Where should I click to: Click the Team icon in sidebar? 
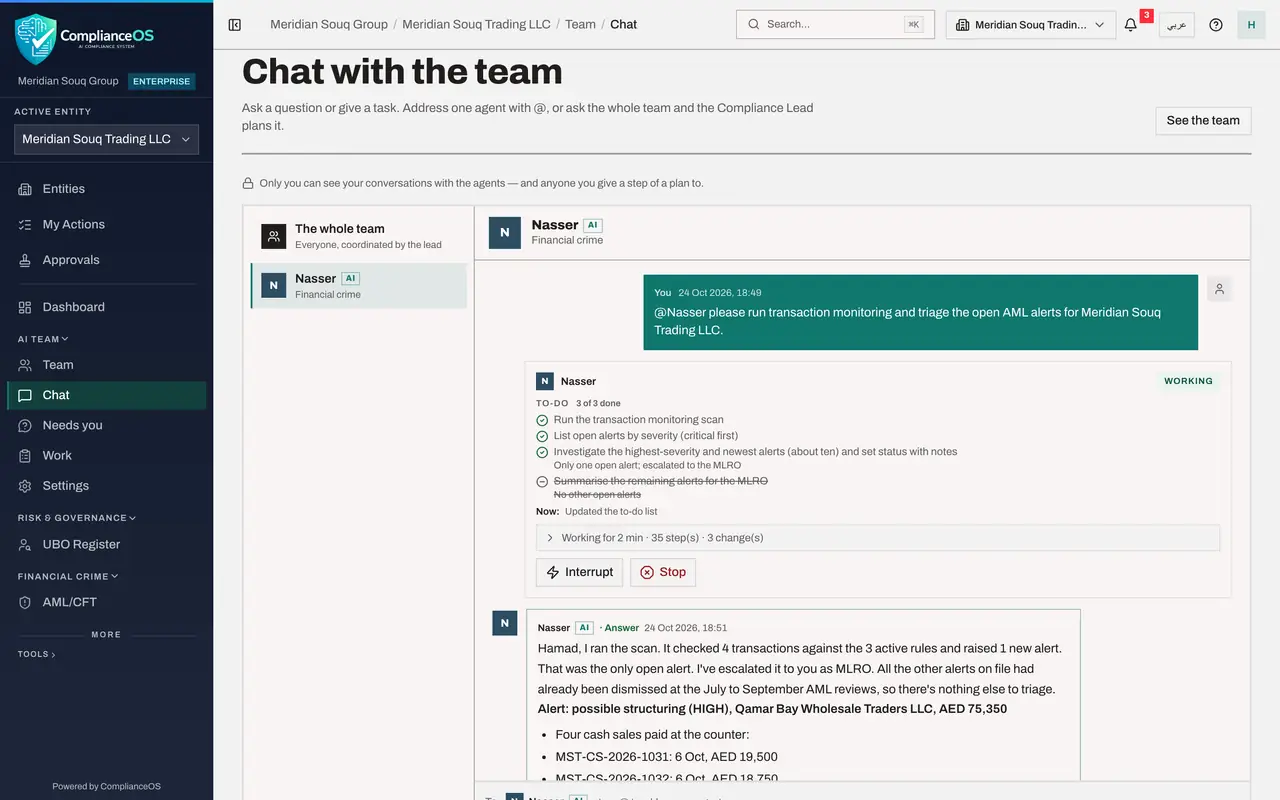(x=25, y=365)
